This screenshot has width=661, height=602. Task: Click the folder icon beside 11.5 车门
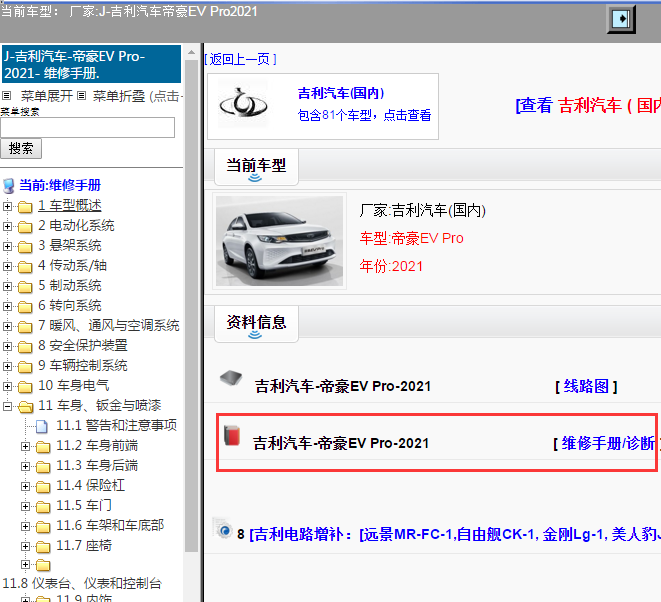click(x=43, y=506)
